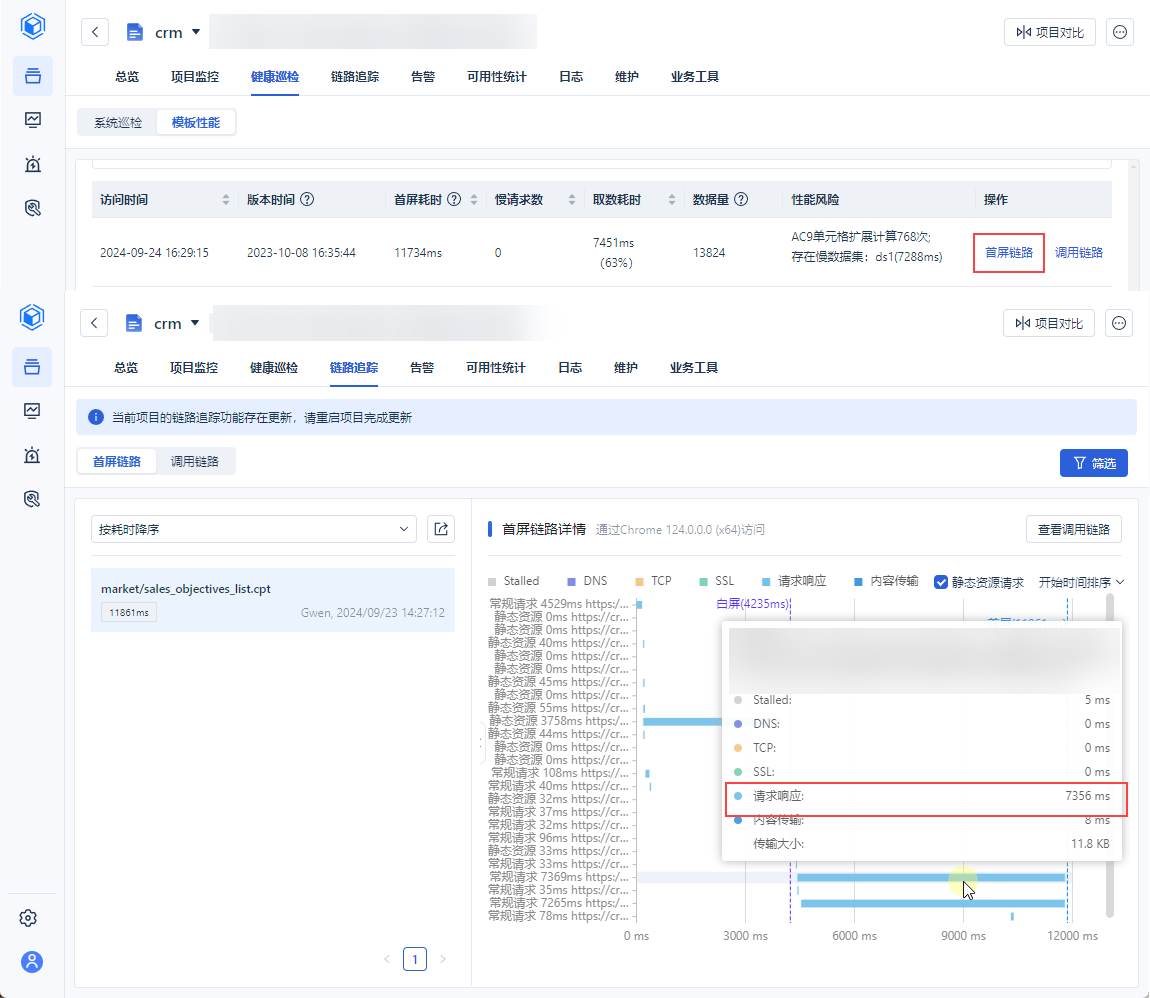1150x998 pixels.
Task: Toggle the TCP legend item
Action: point(653,581)
